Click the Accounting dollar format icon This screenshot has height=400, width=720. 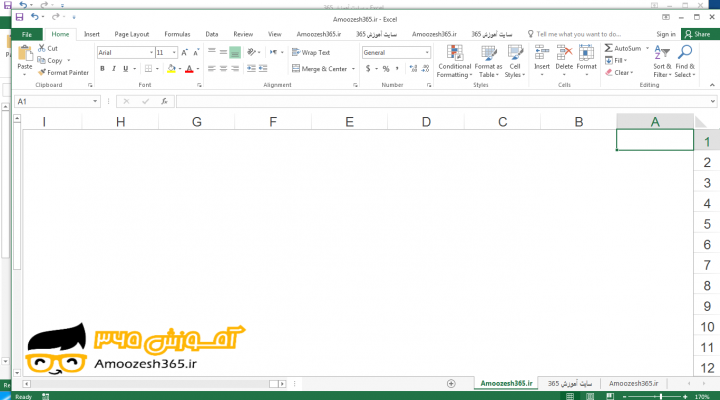[x=368, y=68]
